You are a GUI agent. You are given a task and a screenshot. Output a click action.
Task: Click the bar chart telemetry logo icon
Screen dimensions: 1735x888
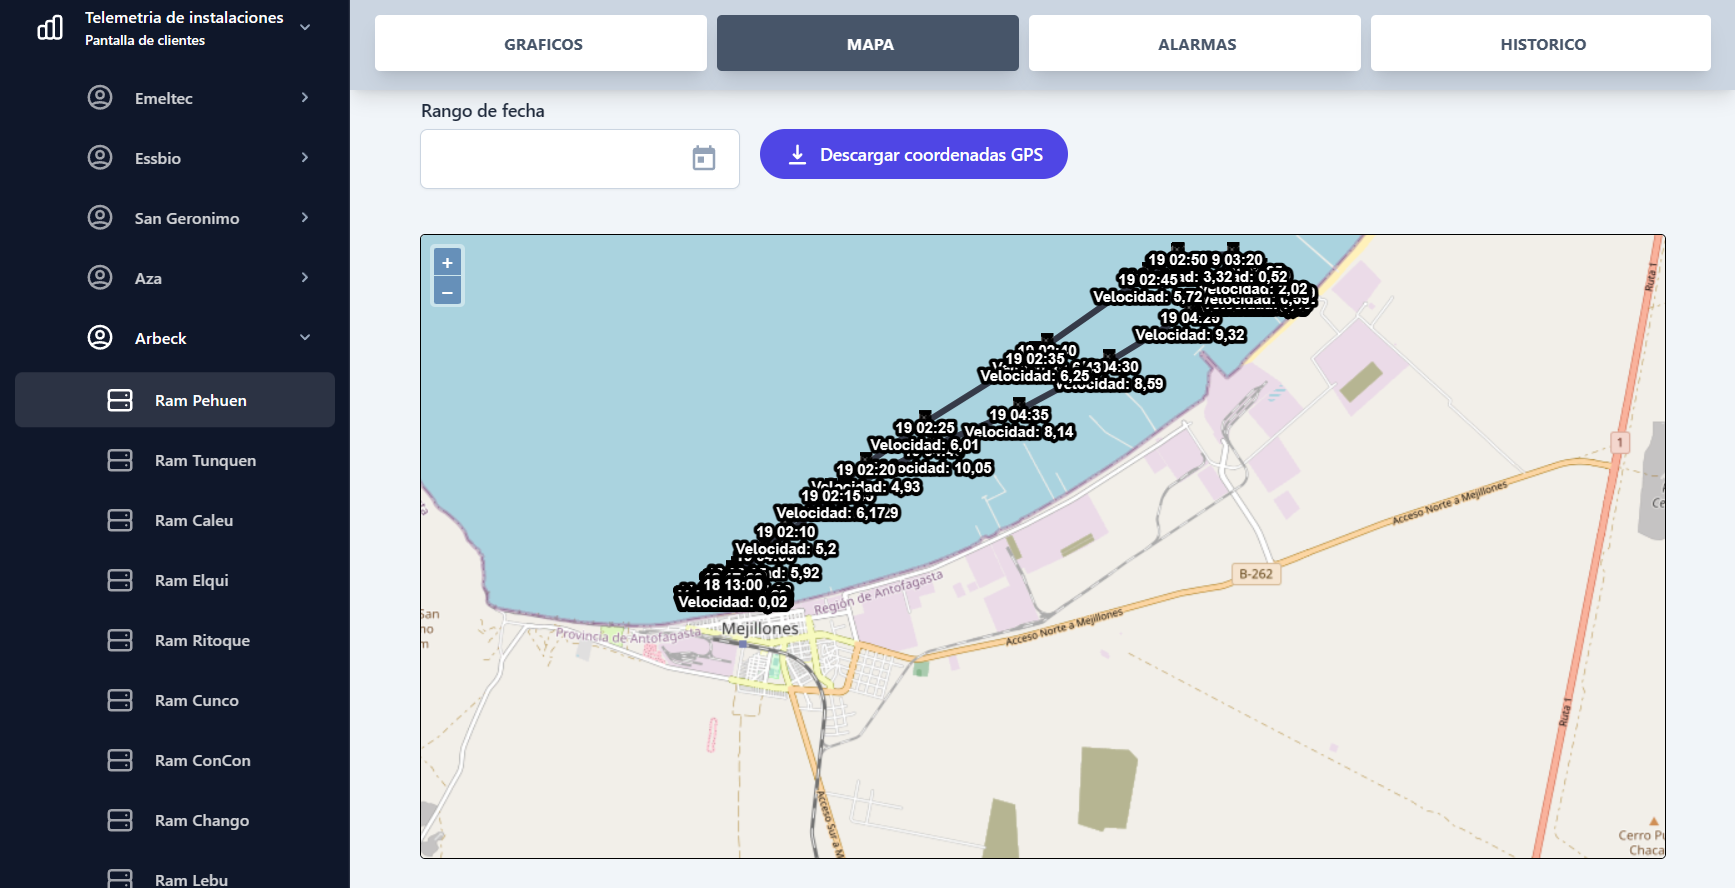pyautogui.click(x=50, y=28)
